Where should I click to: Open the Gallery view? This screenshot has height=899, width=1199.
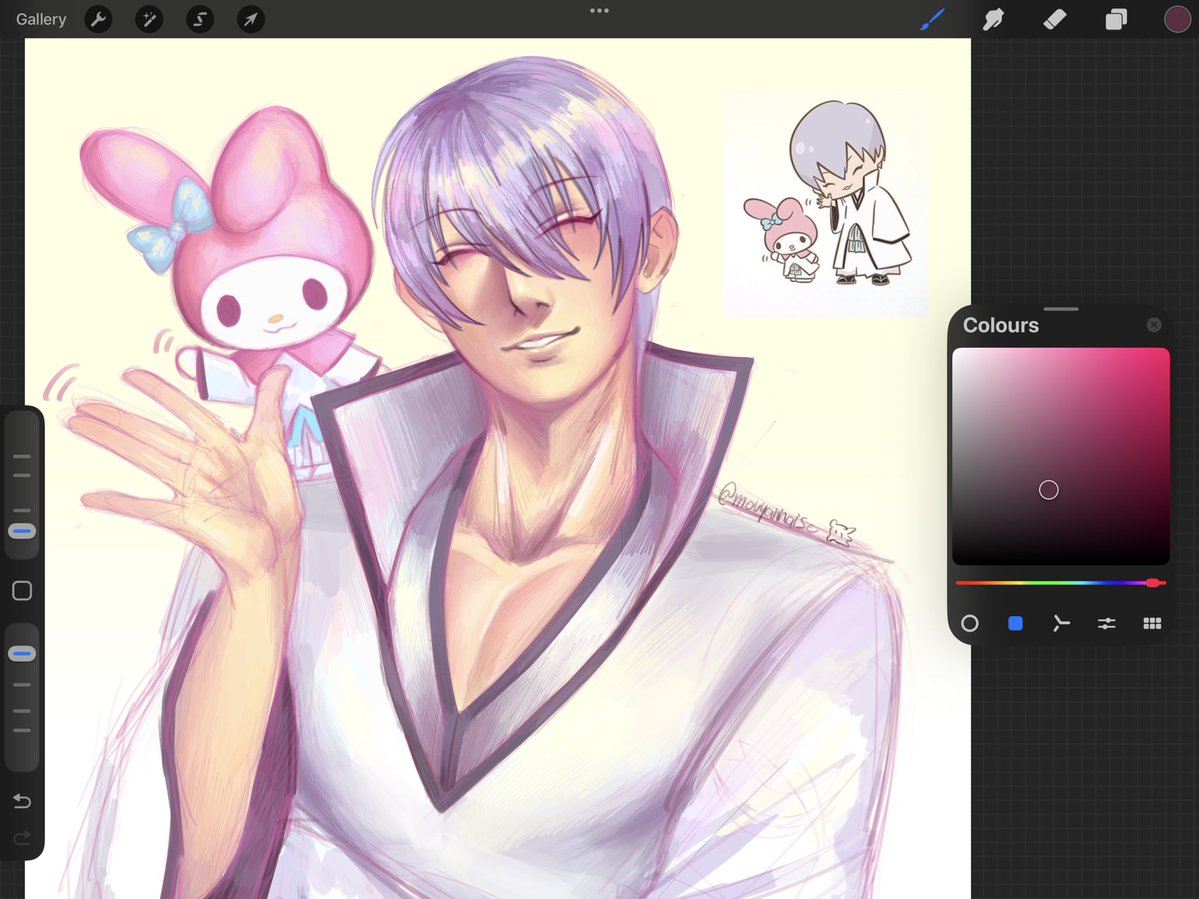click(41, 19)
